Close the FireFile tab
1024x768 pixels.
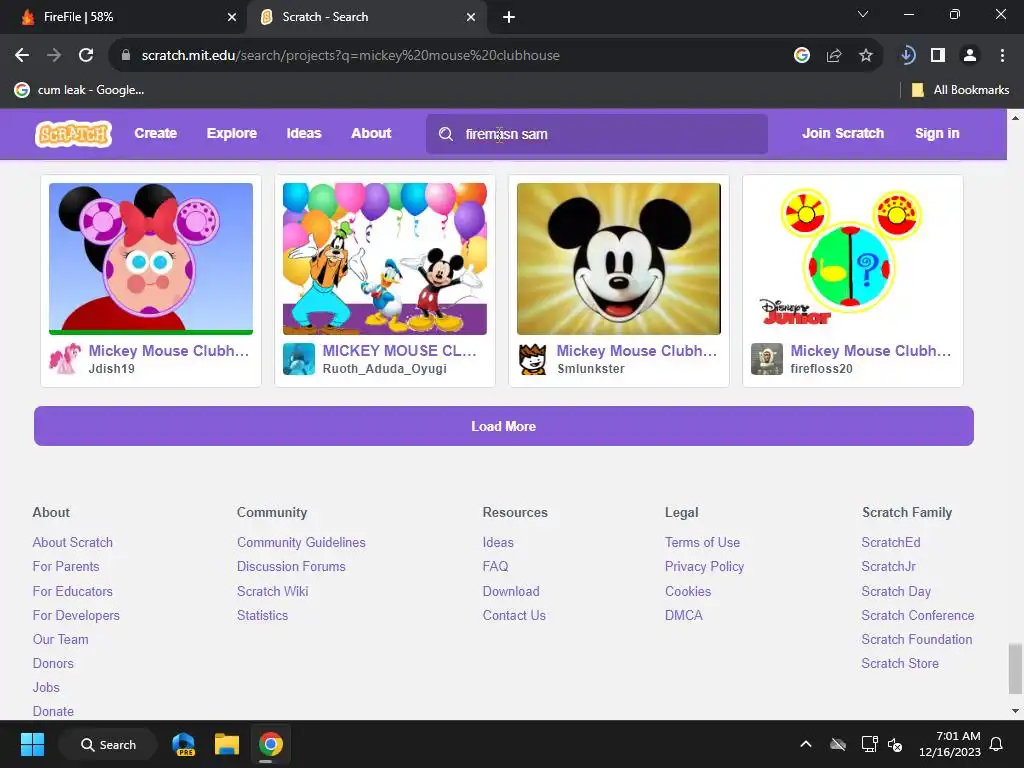[x=232, y=17]
